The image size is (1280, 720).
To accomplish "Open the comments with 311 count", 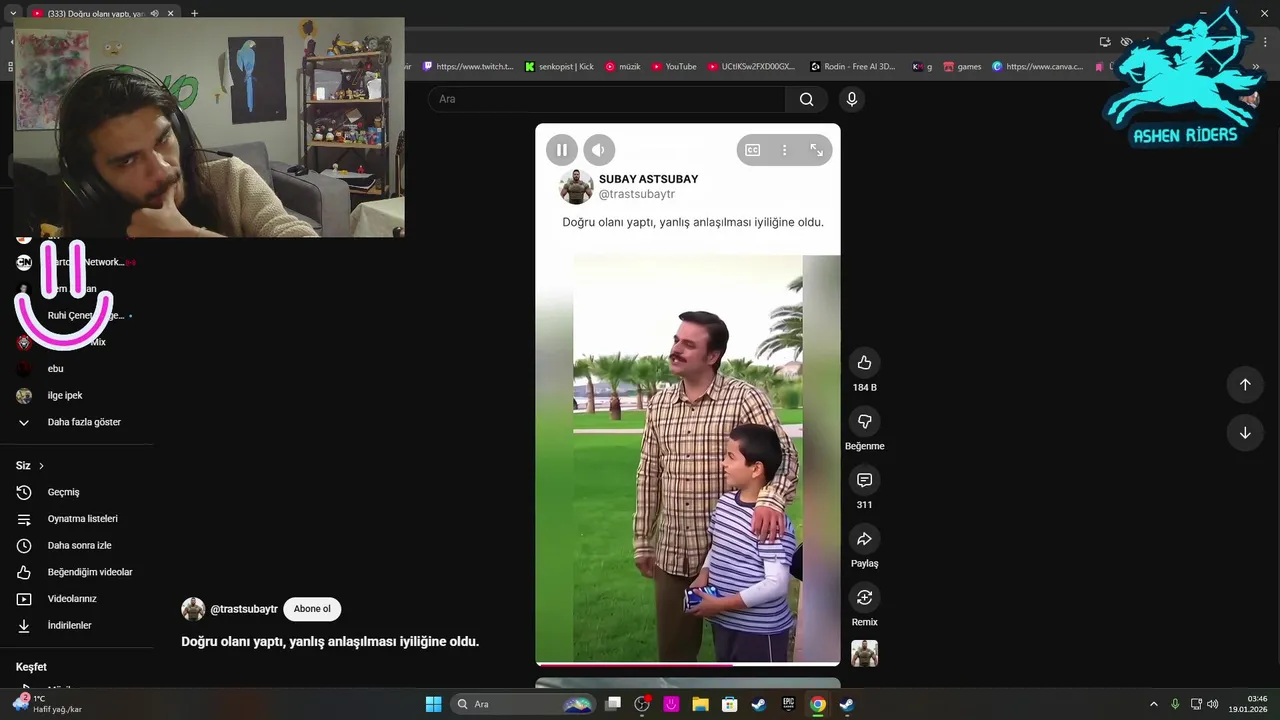I will point(865,480).
